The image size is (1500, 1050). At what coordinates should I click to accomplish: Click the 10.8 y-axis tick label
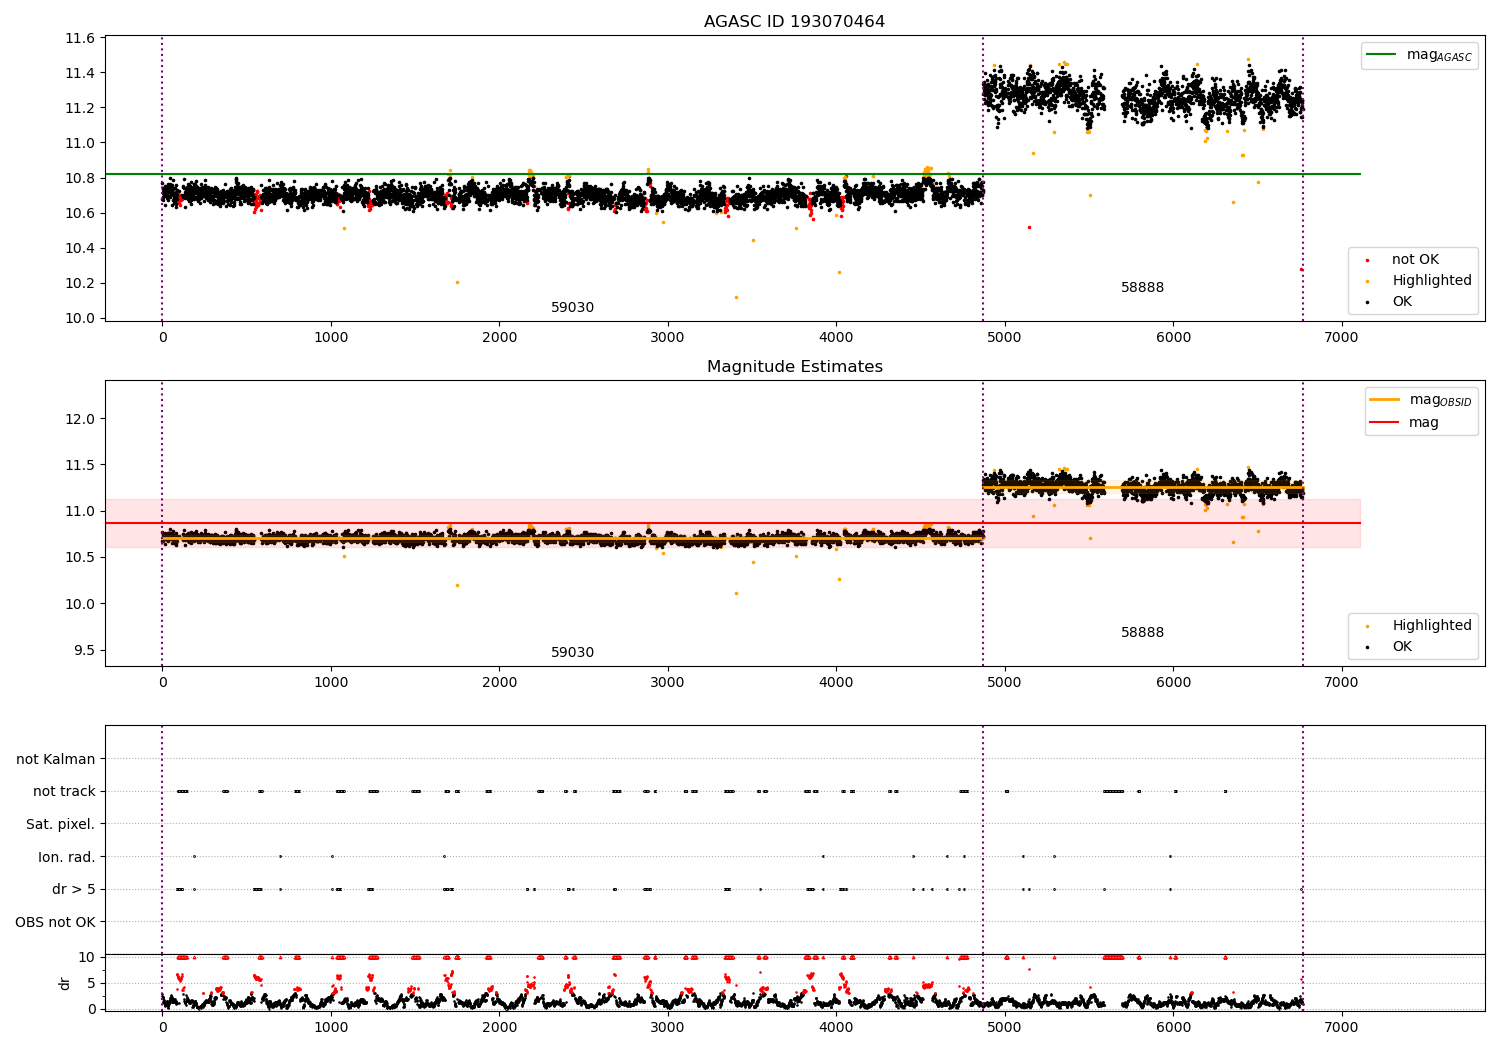[79, 178]
